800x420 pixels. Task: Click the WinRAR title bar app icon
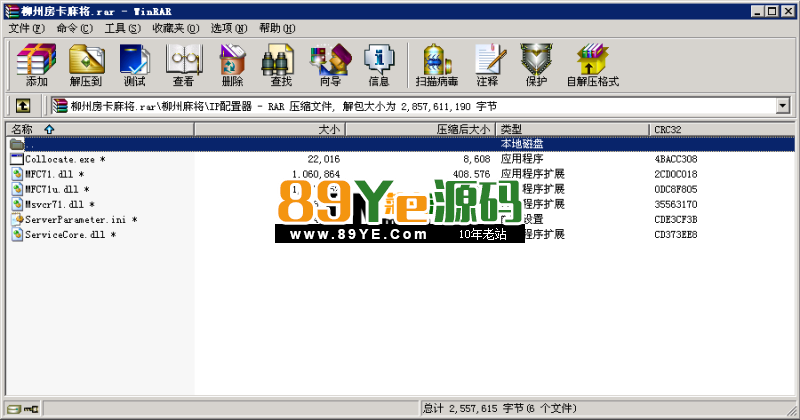coord(11,11)
